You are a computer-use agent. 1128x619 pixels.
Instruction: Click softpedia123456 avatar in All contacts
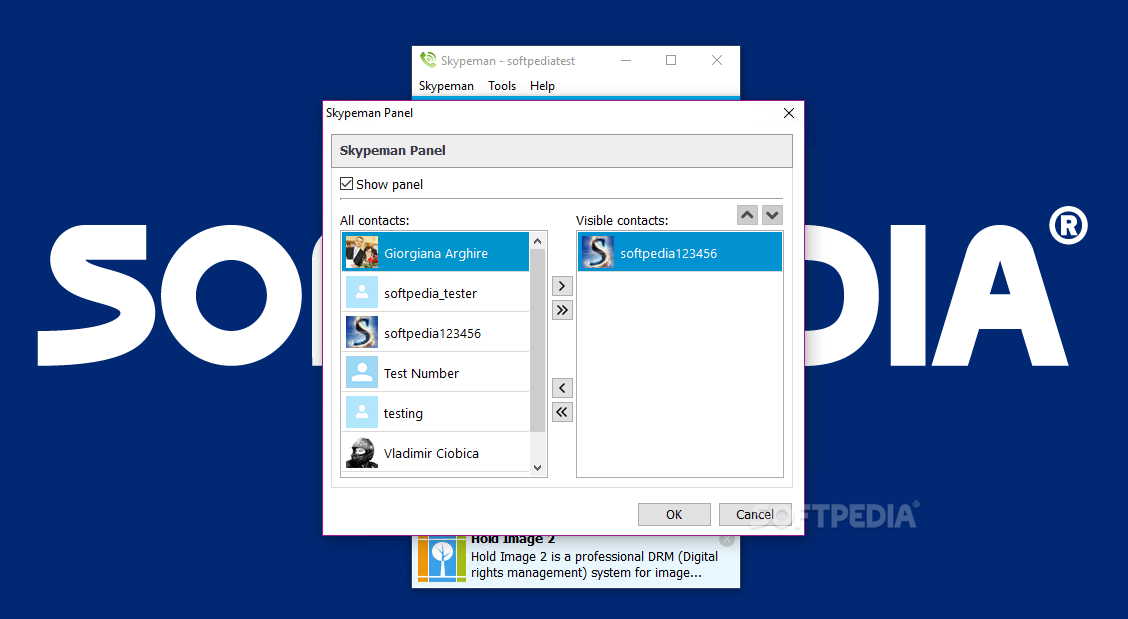(x=362, y=333)
